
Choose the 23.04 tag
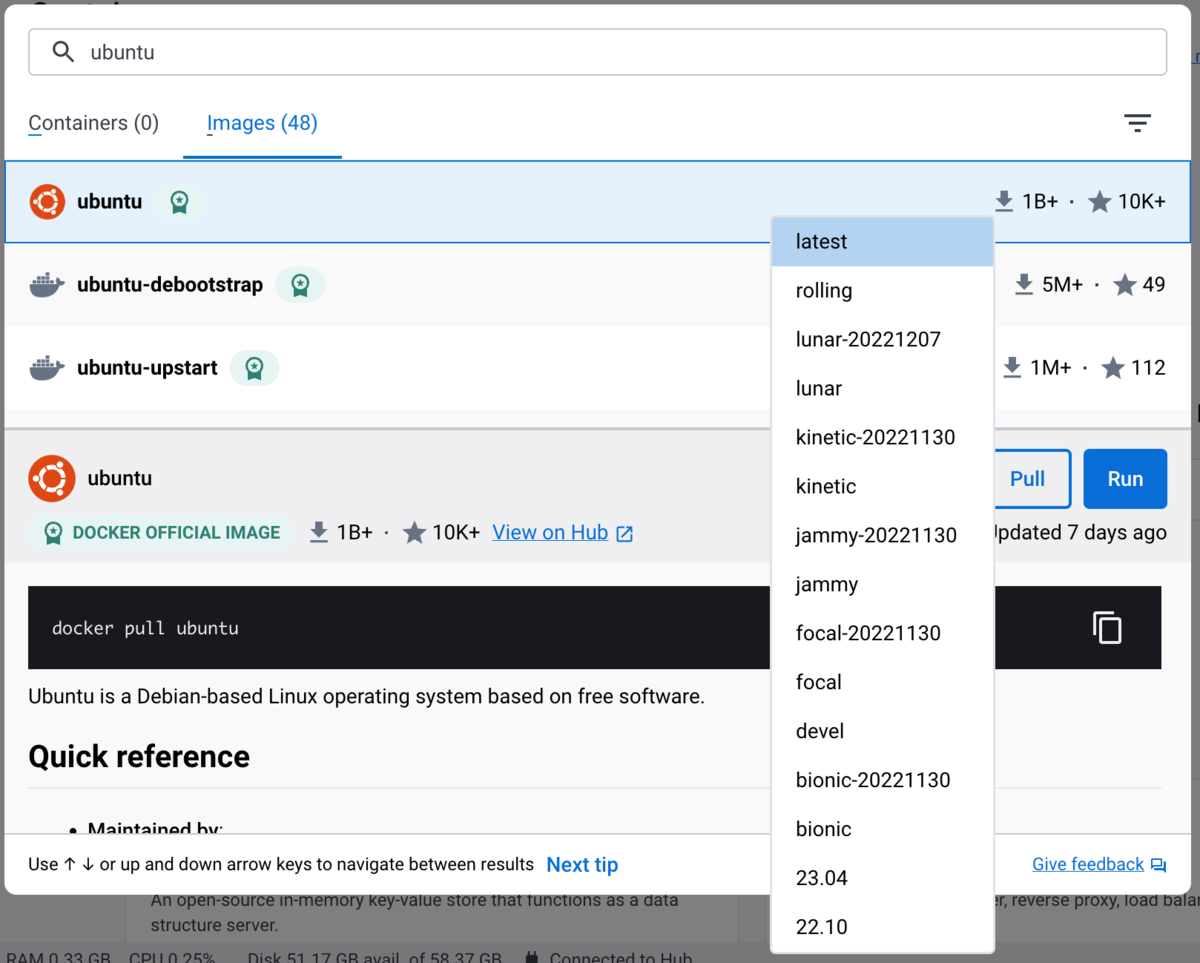(x=882, y=879)
